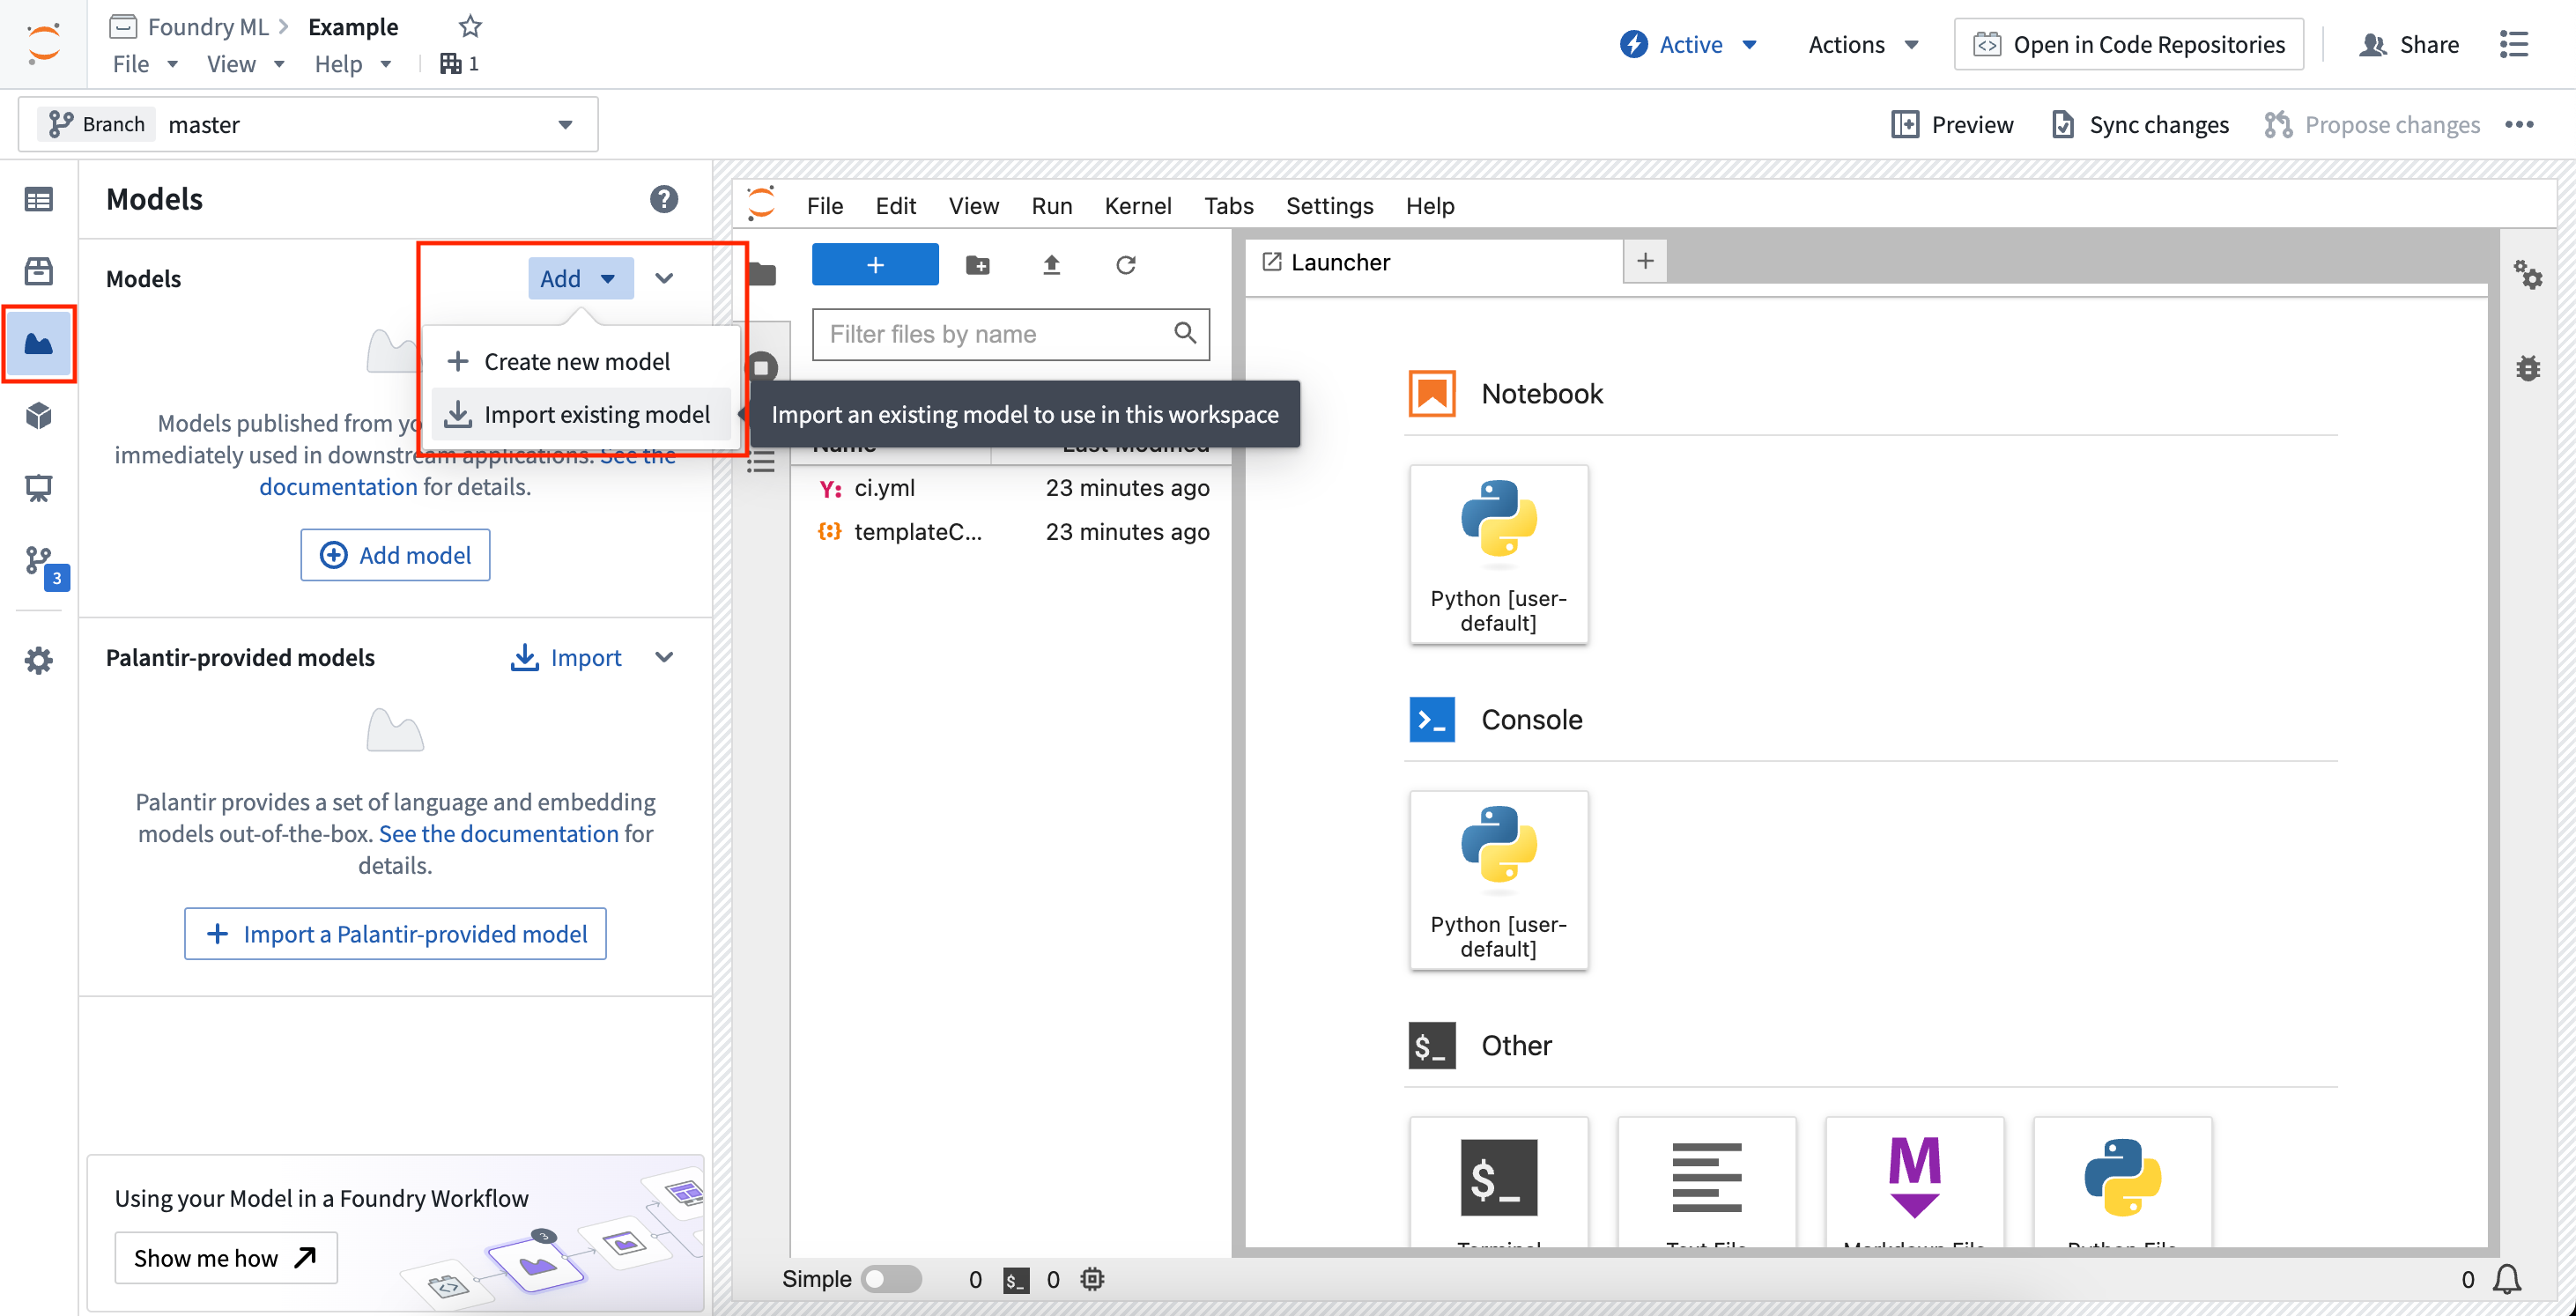Click the refresh files icon

1126,265
